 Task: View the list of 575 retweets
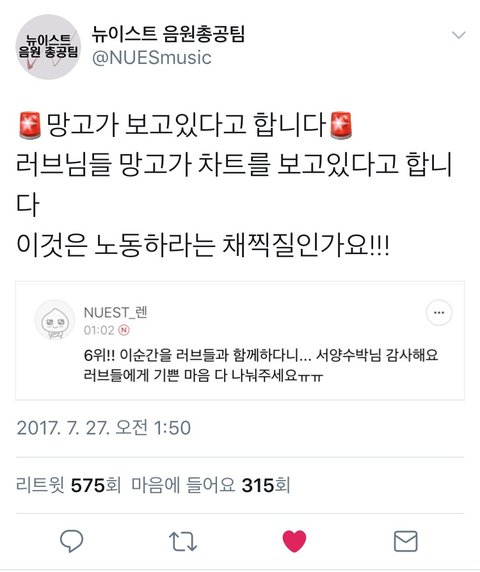[68, 486]
